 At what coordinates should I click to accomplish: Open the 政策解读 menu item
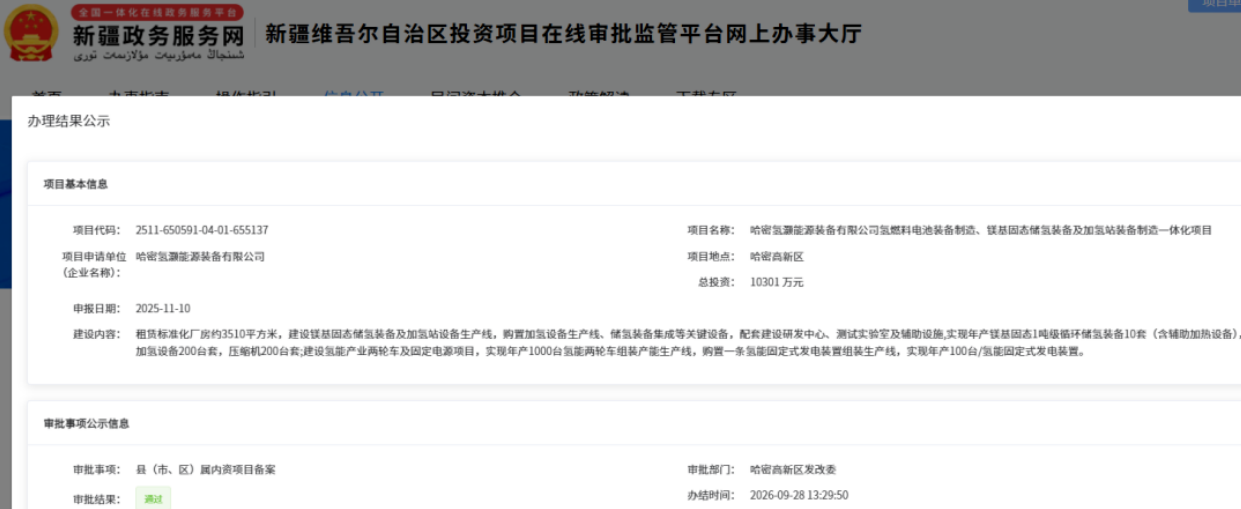(599, 96)
